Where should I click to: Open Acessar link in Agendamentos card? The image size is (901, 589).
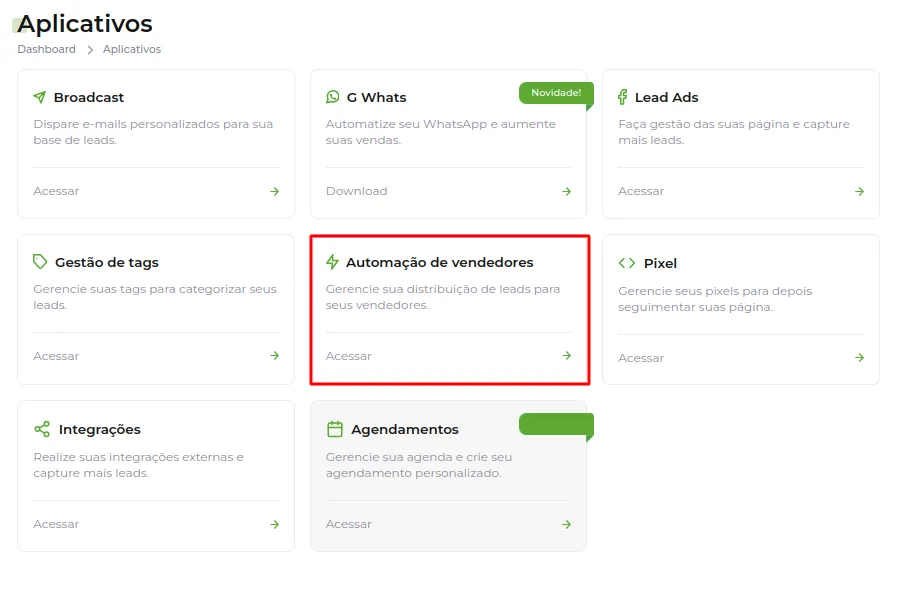[x=349, y=524]
